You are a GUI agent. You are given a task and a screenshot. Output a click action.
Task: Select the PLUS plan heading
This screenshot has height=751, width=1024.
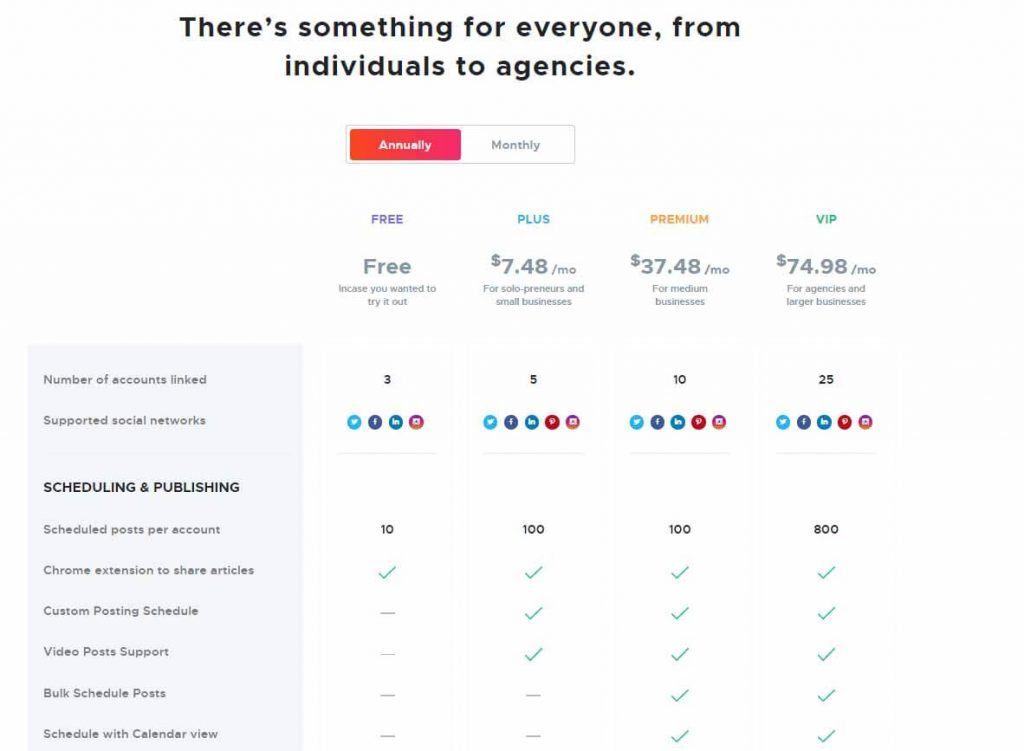point(534,219)
